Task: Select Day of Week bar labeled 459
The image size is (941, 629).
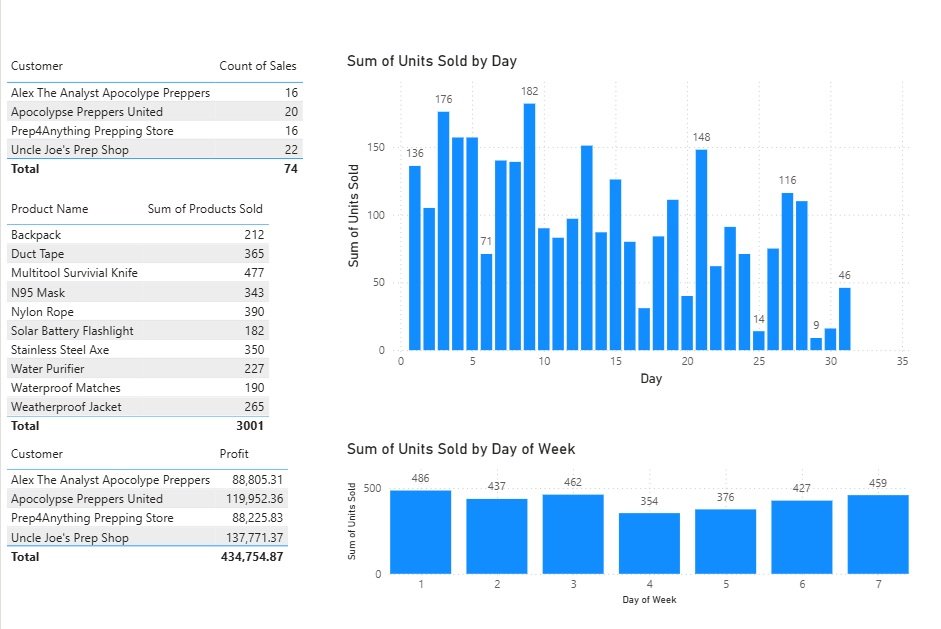Action: click(878, 534)
